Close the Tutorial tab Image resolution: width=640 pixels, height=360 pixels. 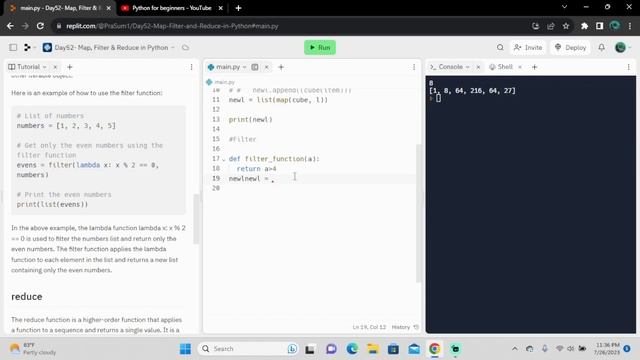point(55,67)
